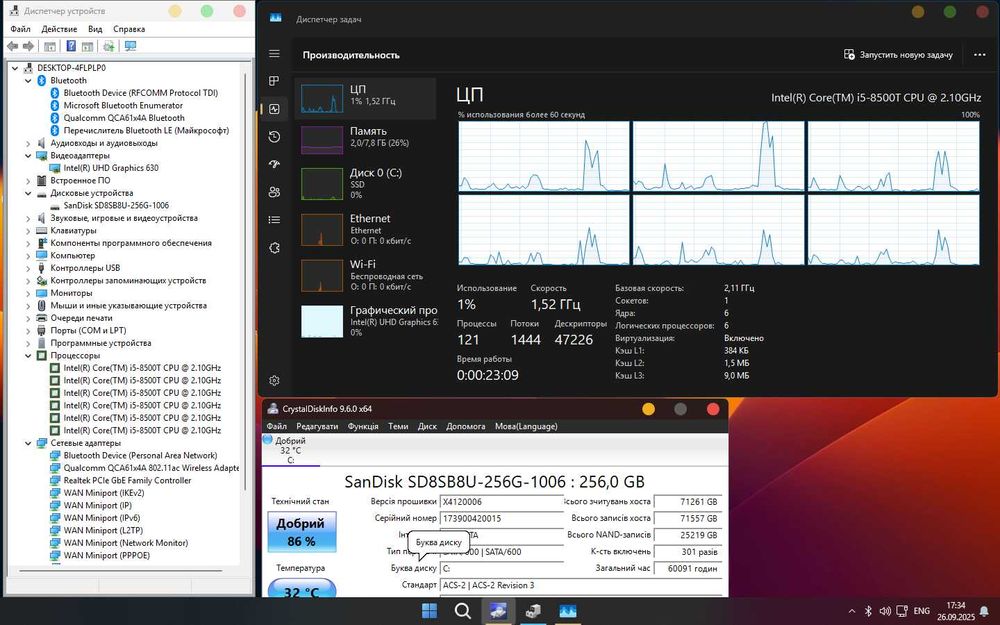The height and width of the screenshot is (625, 1000).
Task: Select the C: disk tab in CrystalDiskInfo
Action: pyautogui.click(x=291, y=450)
